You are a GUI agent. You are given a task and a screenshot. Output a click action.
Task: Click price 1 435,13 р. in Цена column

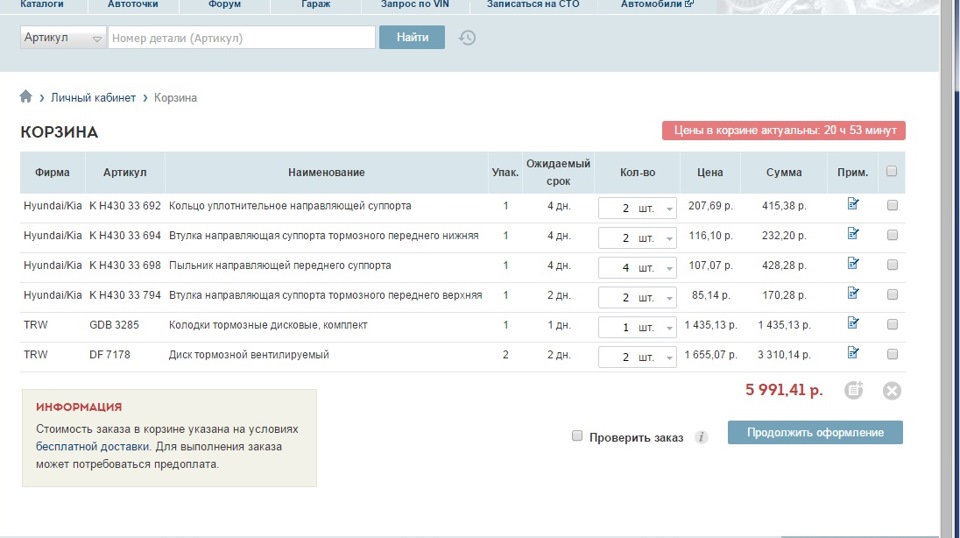710,325
